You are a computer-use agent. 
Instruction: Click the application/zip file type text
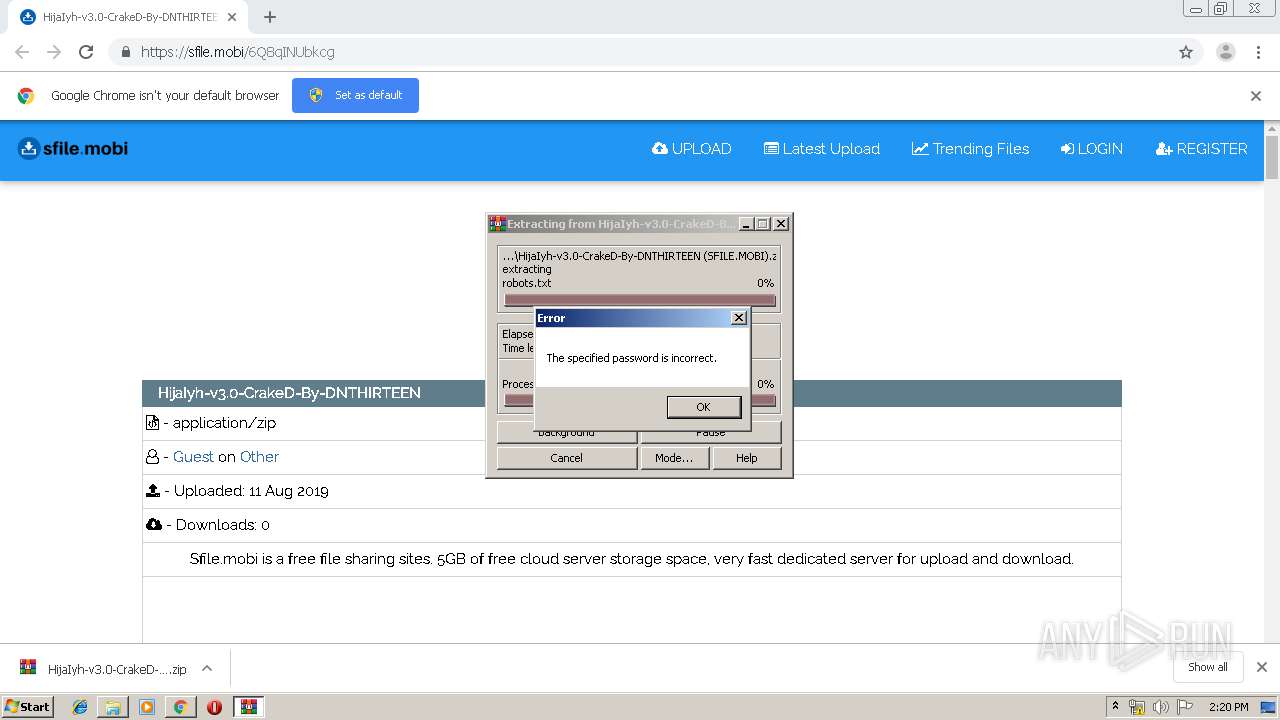point(224,423)
